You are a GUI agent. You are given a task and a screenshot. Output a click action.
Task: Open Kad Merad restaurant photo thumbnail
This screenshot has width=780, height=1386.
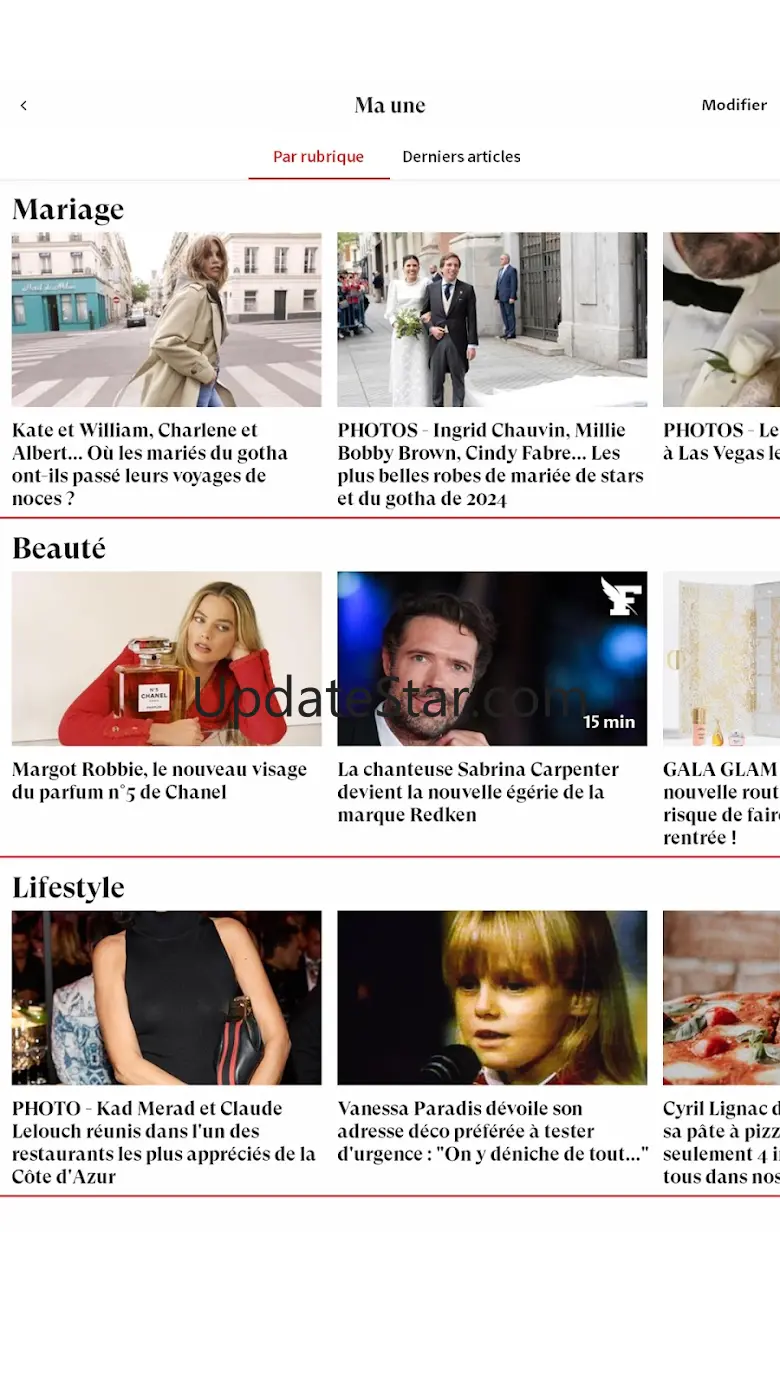[x=167, y=998]
